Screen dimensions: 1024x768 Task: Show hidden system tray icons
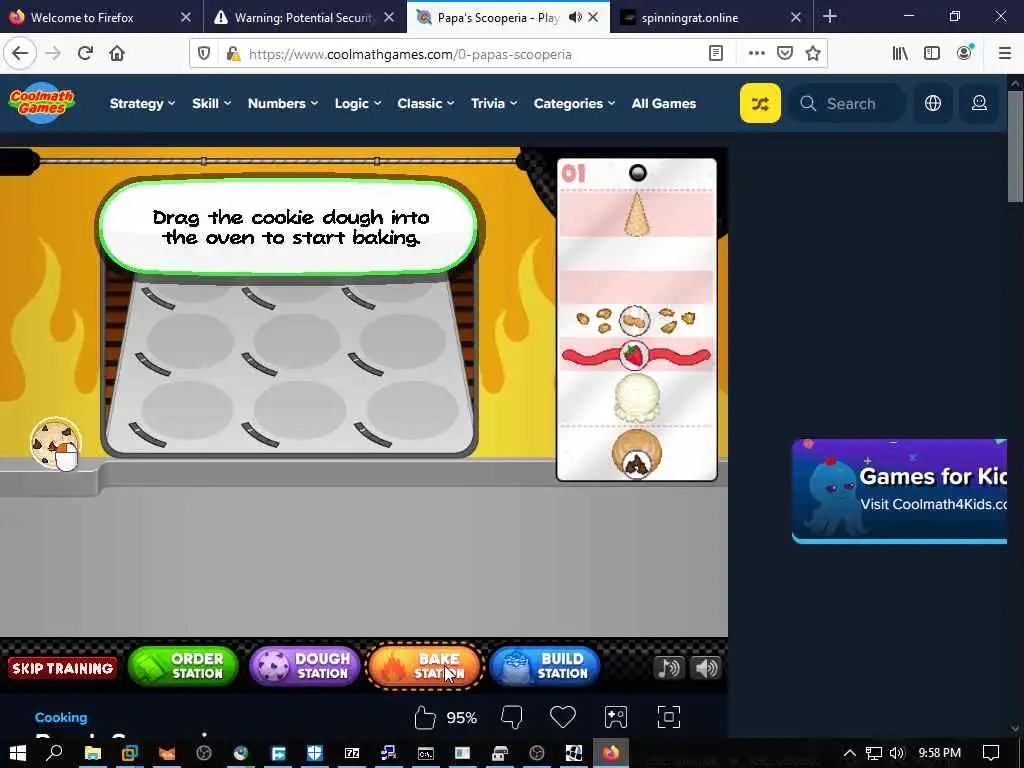850,753
